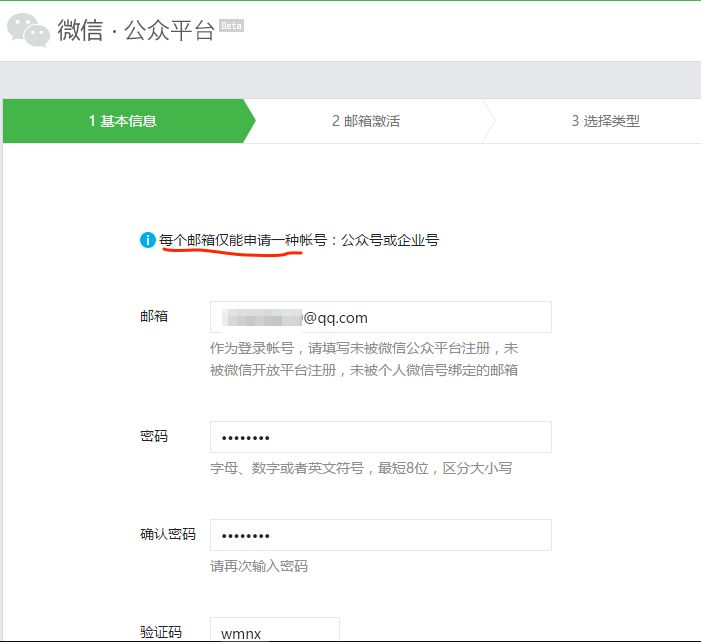Click the blue info icon beside the notice

coord(148,240)
